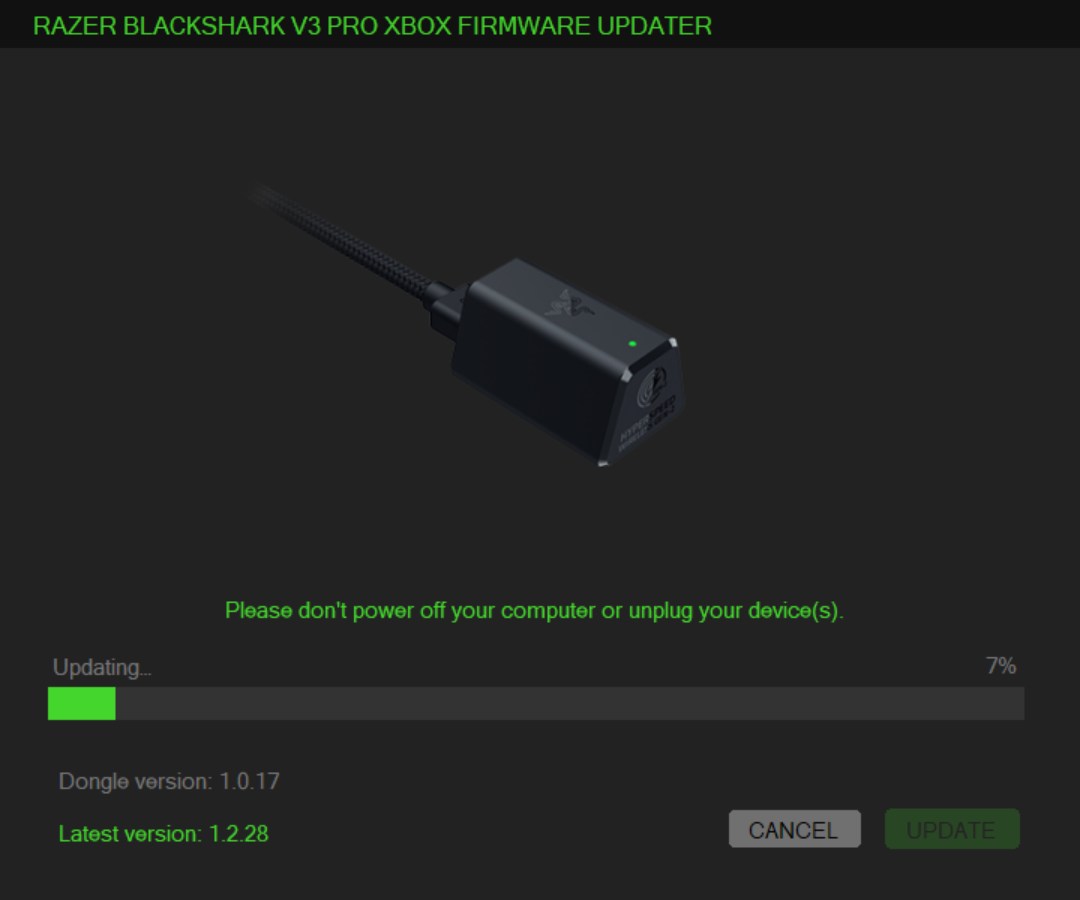Click the Updating... status label
This screenshot has width=1080, height=900.
[102, 667]
